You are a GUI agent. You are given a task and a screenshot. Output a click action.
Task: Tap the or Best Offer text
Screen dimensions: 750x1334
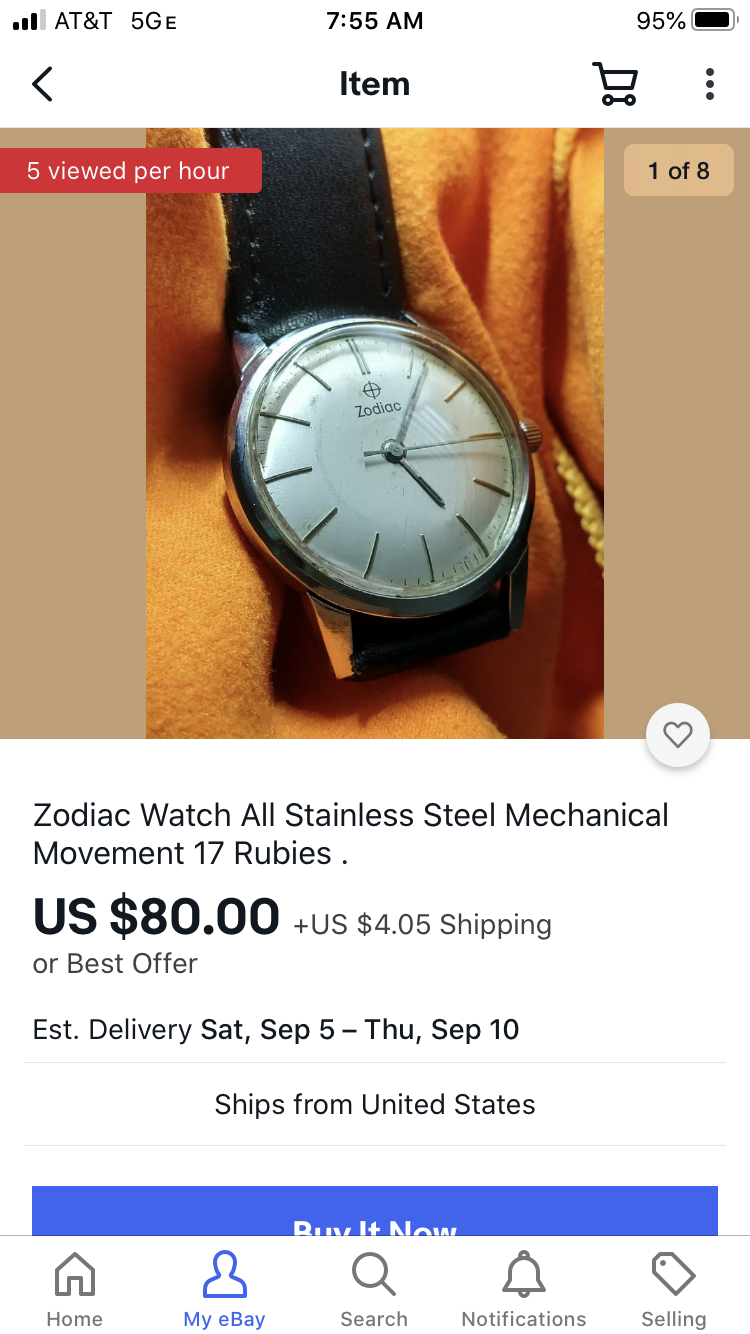[115, 963]
